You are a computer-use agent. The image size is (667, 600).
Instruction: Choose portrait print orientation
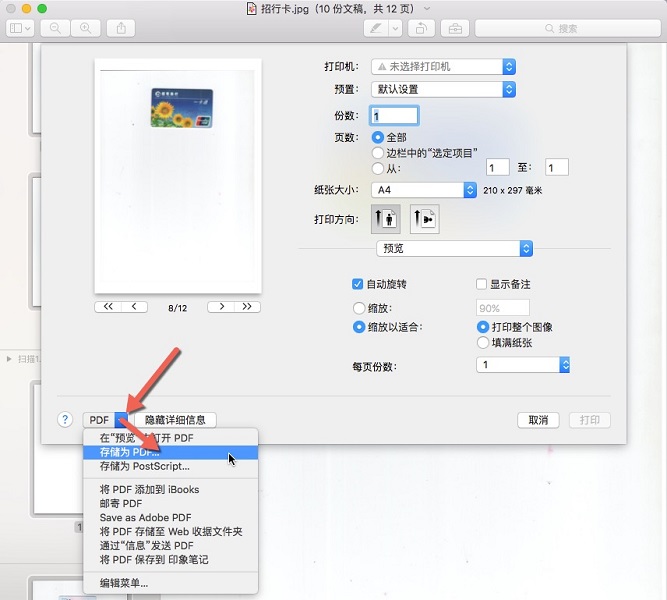[385, 219]
